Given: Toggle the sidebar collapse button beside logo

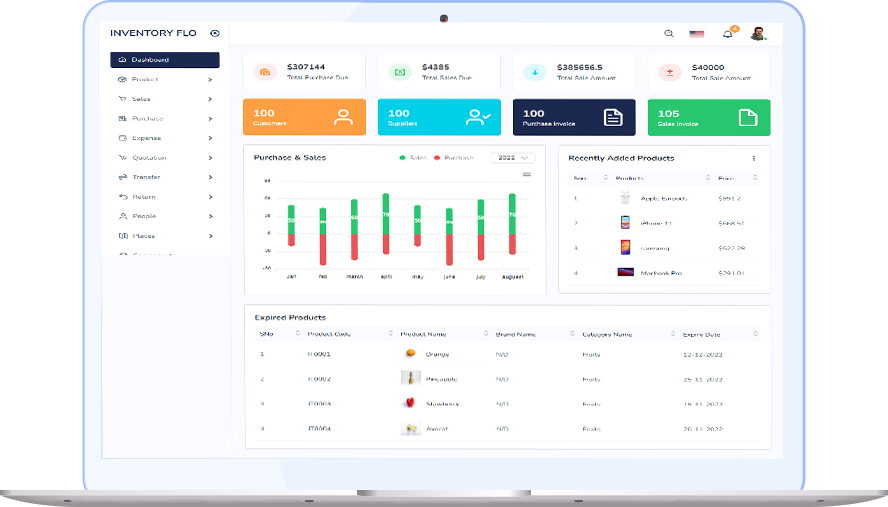Looking at the screenshot, I should pyautogui.click(x=215, y=33).
